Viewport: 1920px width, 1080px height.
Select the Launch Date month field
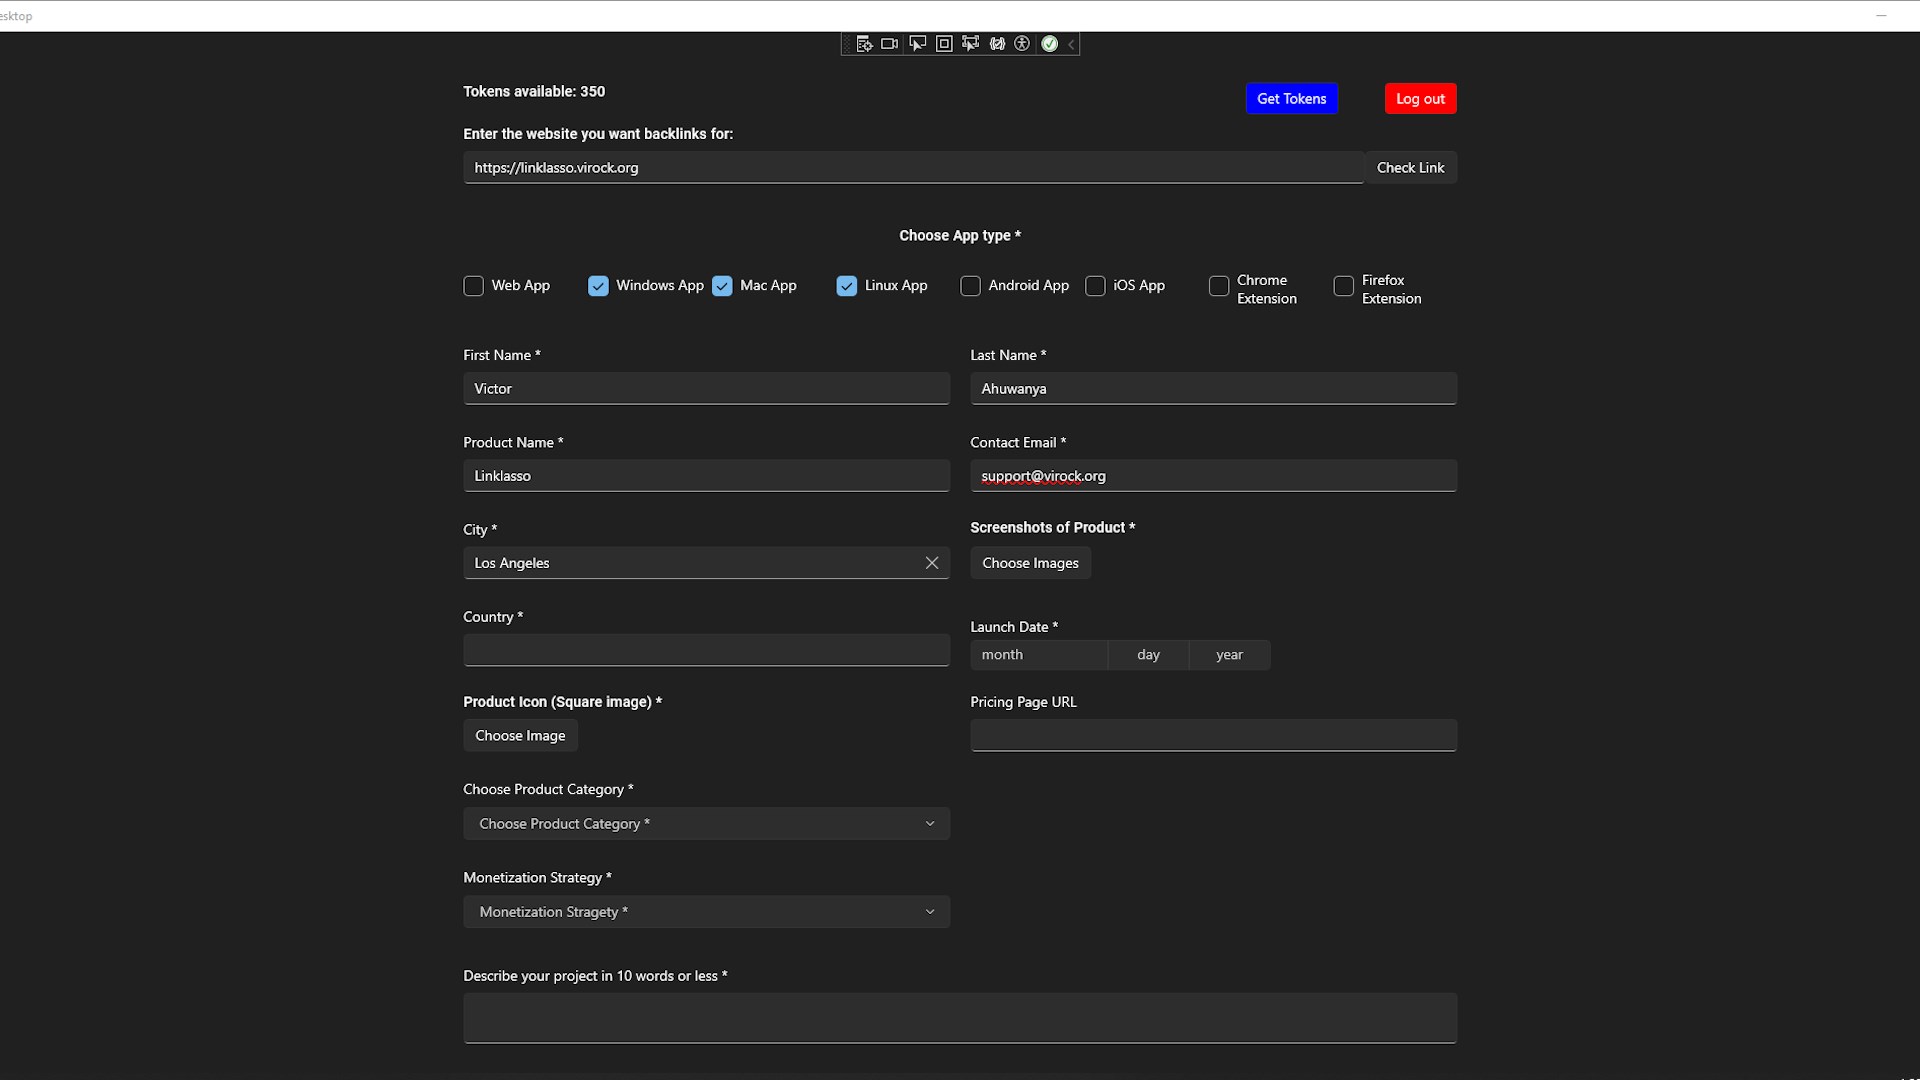1038,655
